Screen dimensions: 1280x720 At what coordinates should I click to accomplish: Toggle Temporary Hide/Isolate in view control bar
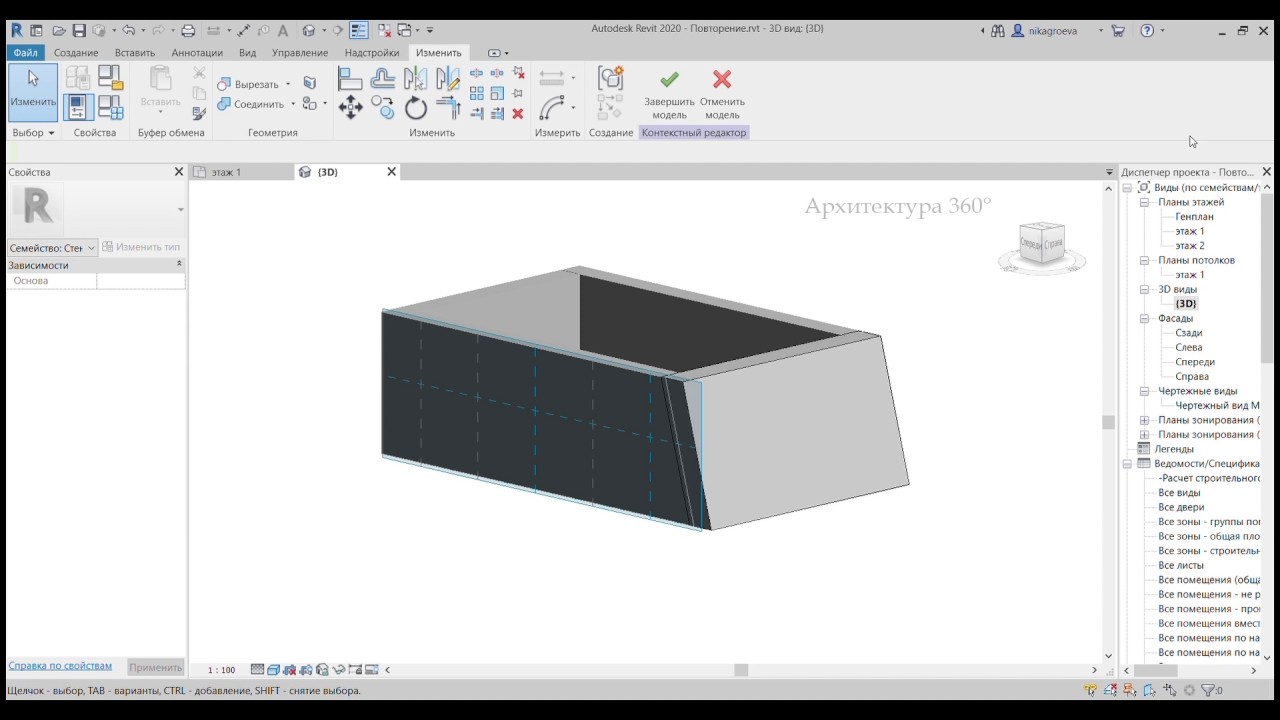339,670
